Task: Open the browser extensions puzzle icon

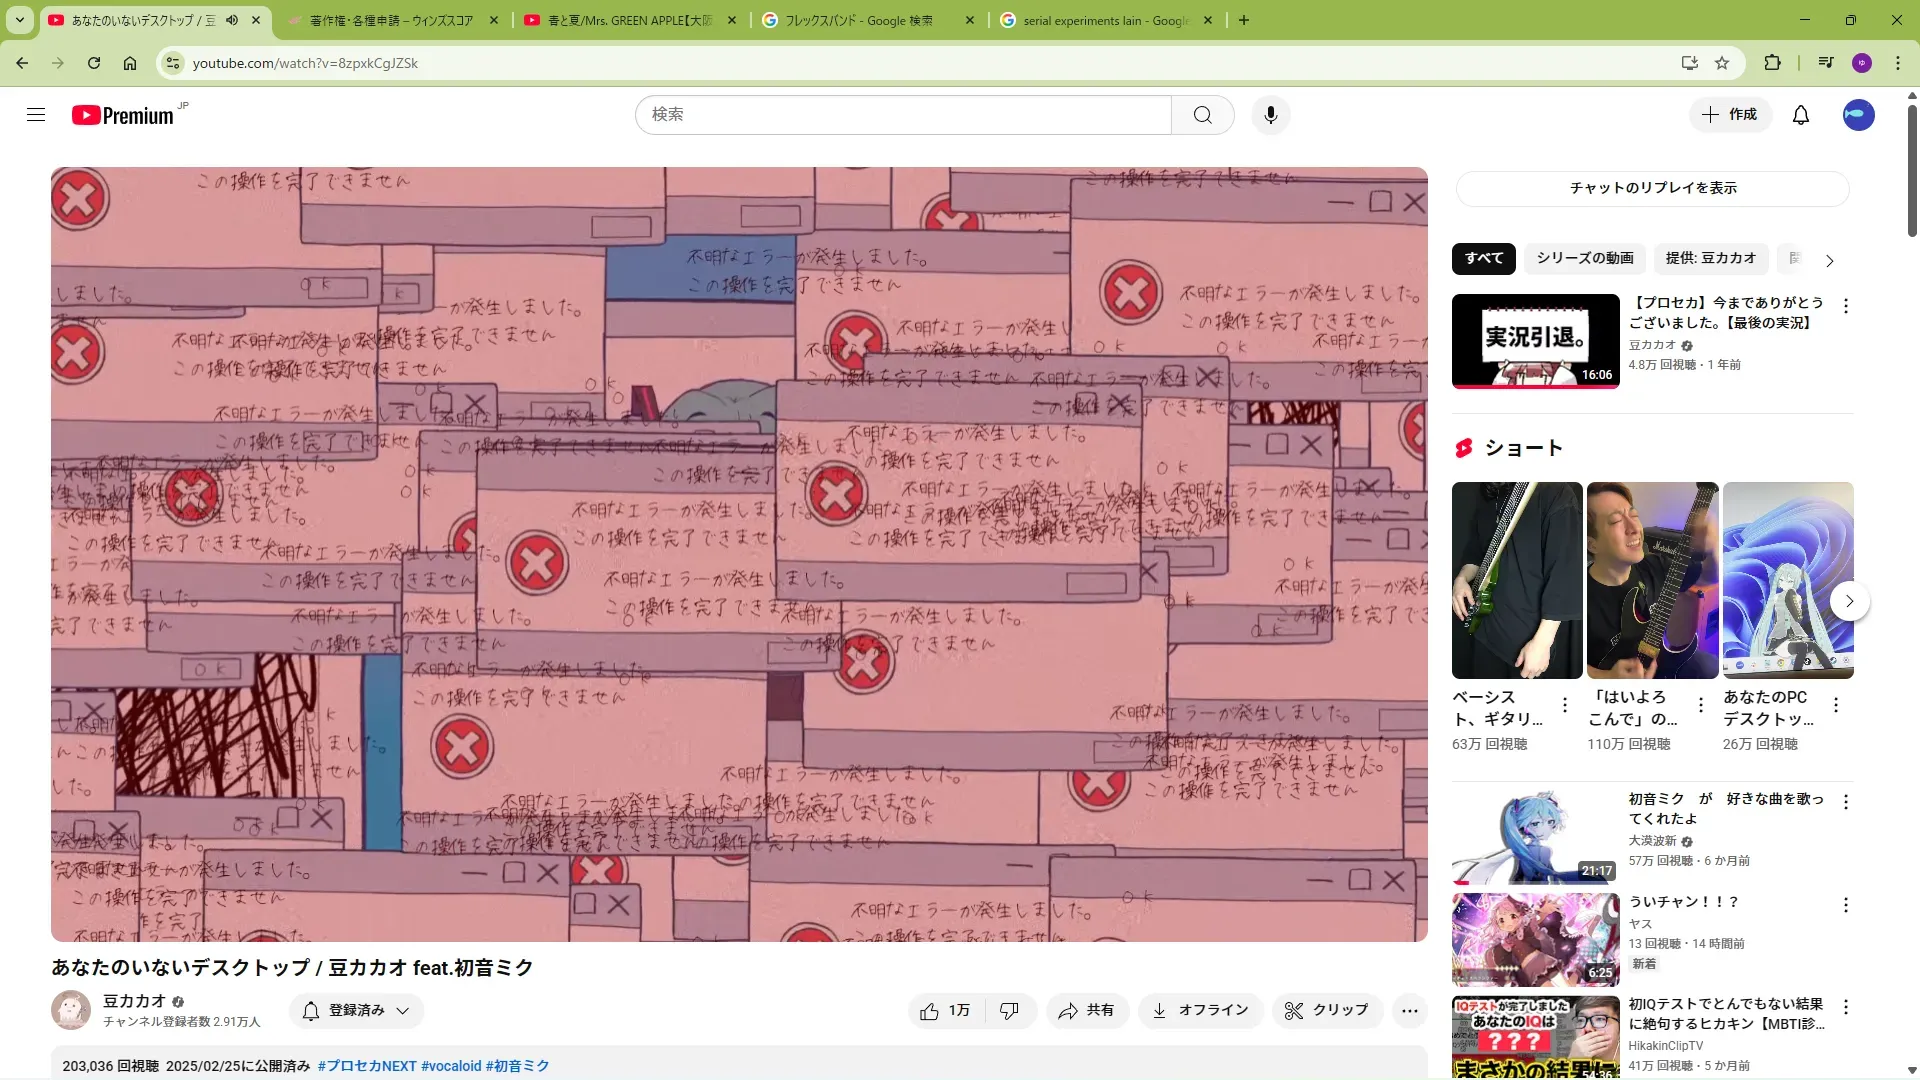Action: tap(1772, 63)
